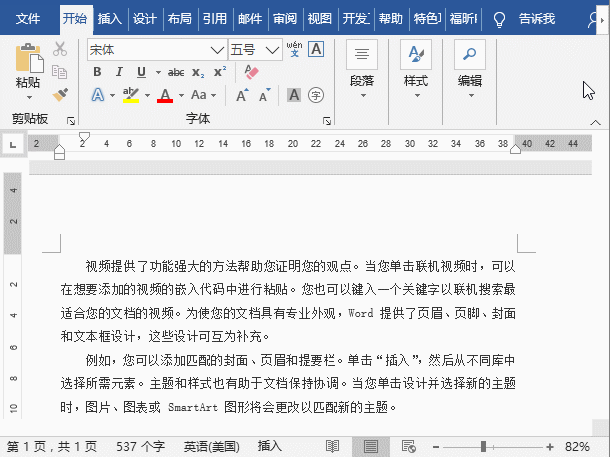The image size is (610, 457).
Task: Toggle superscript formatting
Action: (x=220, y=72)
